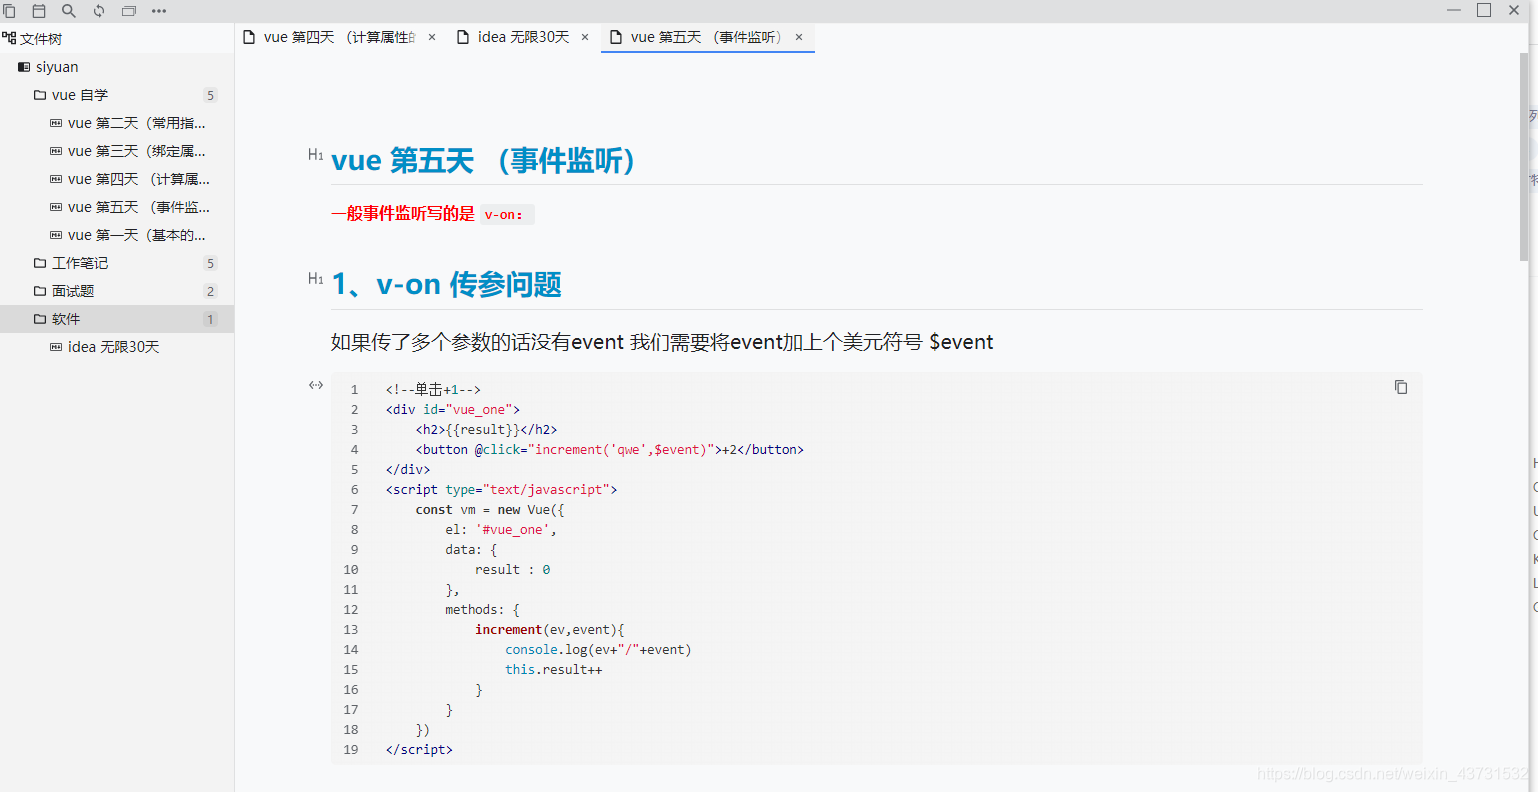Image resolution: width=1538 pixels, height=792 pixels.
Task: Click the folder icon beside 软件
Action: (x=40, y=319)
